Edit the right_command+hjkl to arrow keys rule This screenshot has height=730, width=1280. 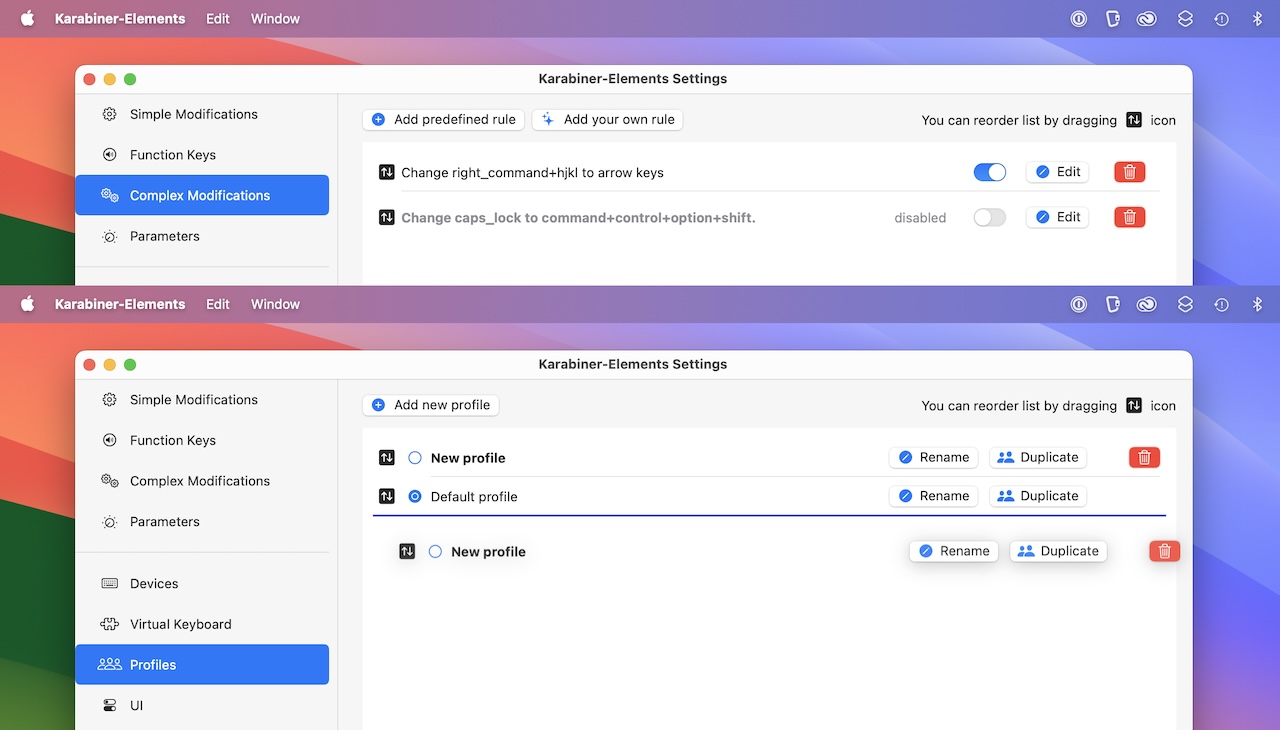tap(1057, 172)
